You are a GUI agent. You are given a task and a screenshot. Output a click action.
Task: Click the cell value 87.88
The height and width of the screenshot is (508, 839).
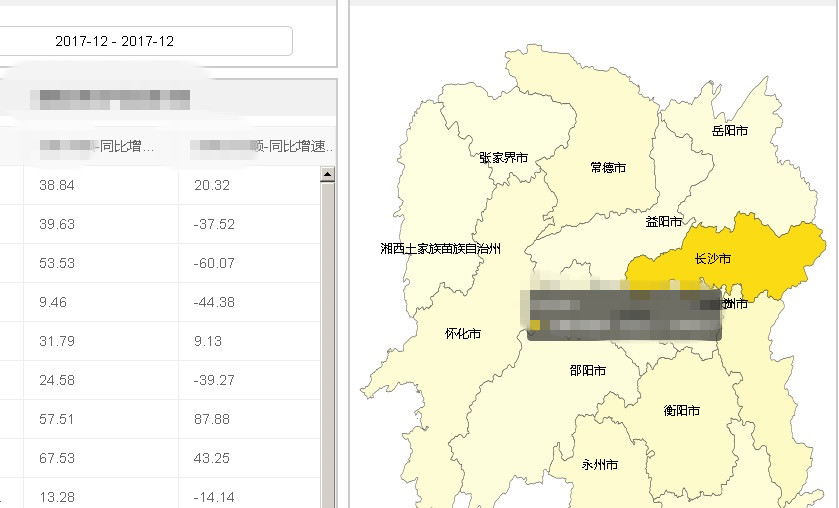click(212, 420)
